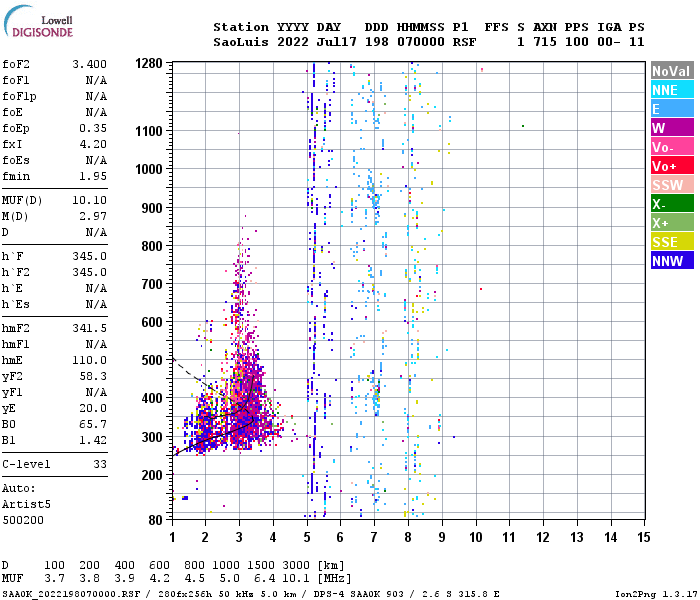Click the 5 MHz frequency axis label
This screenshot has height=600, width=700.
pos(307,538)
